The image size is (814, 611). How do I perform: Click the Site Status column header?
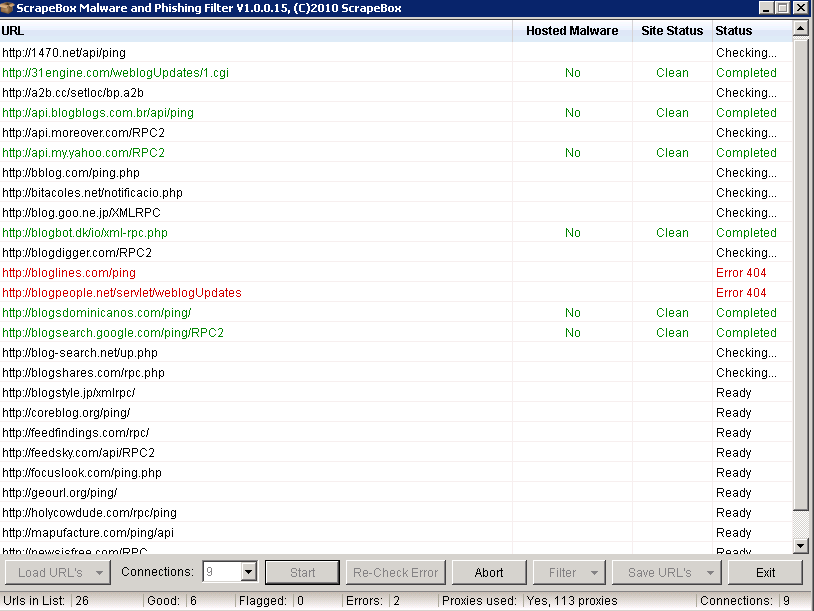(672, 30)
